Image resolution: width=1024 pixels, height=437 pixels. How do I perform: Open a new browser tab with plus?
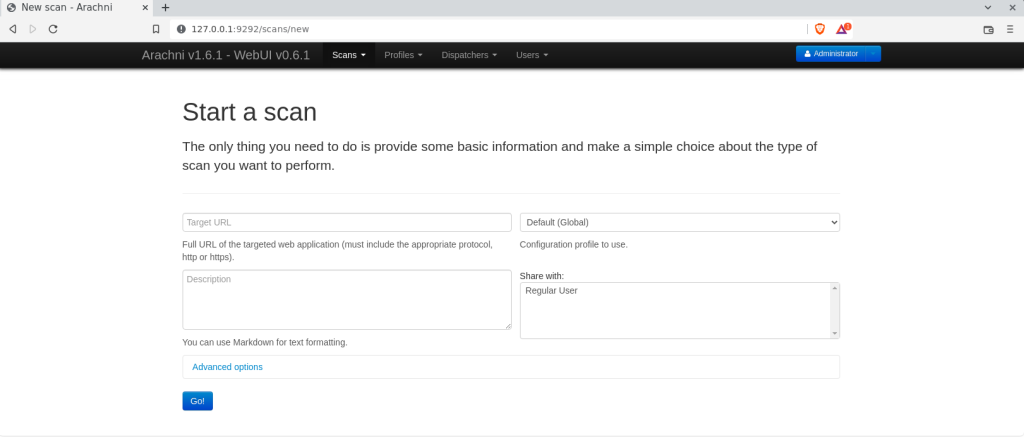[x=165, y=8]
